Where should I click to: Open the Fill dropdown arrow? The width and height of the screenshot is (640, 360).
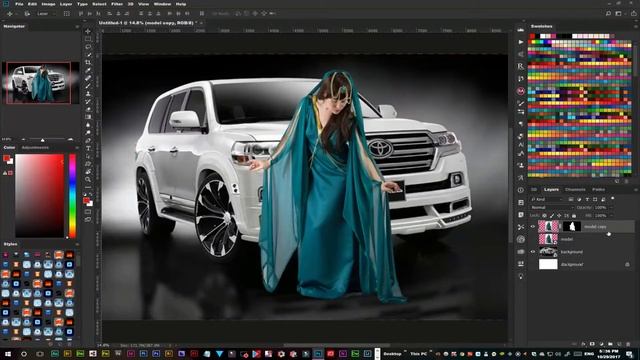[x=611, y=216]
